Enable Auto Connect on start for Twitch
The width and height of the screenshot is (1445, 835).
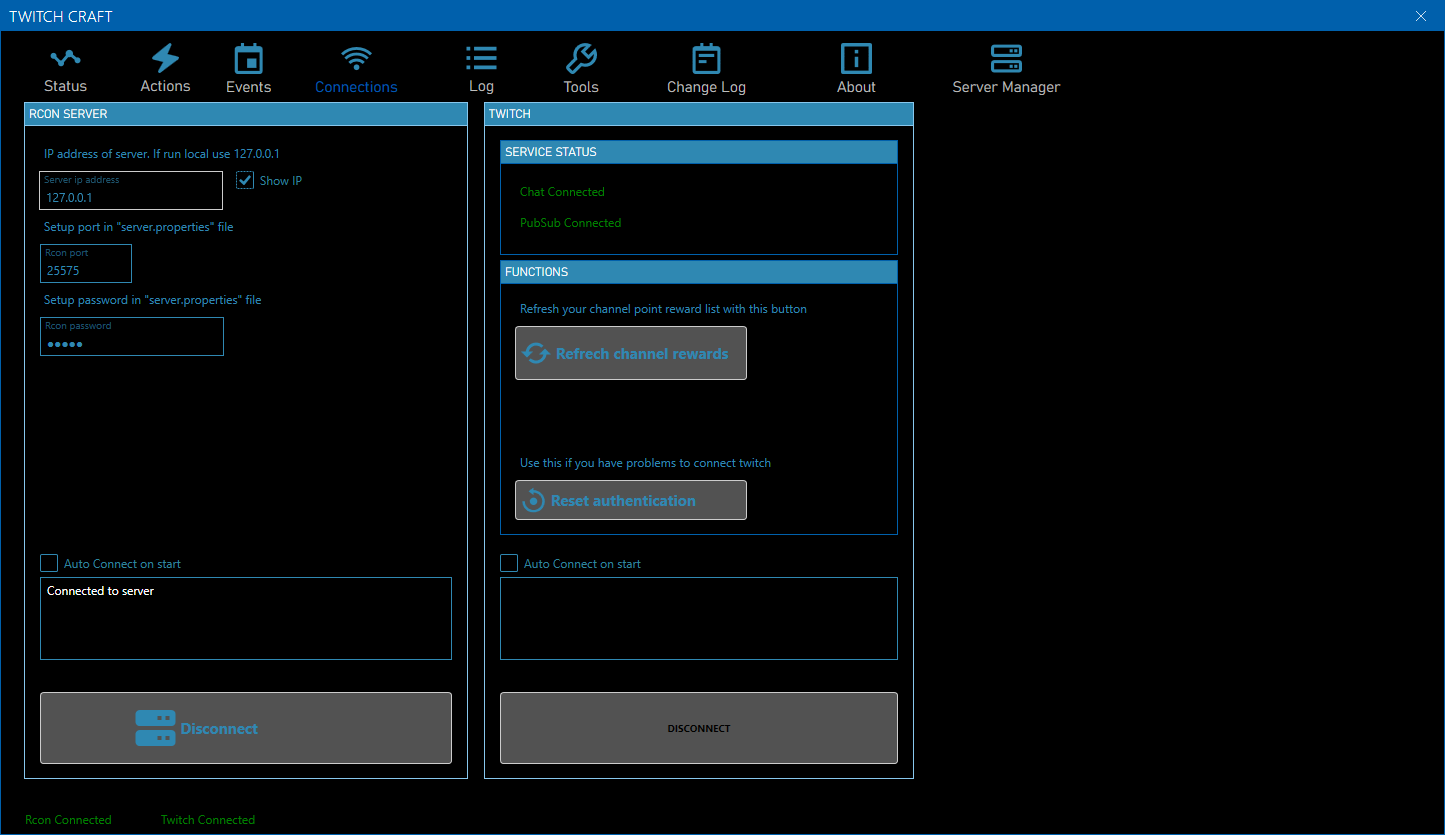509,563
